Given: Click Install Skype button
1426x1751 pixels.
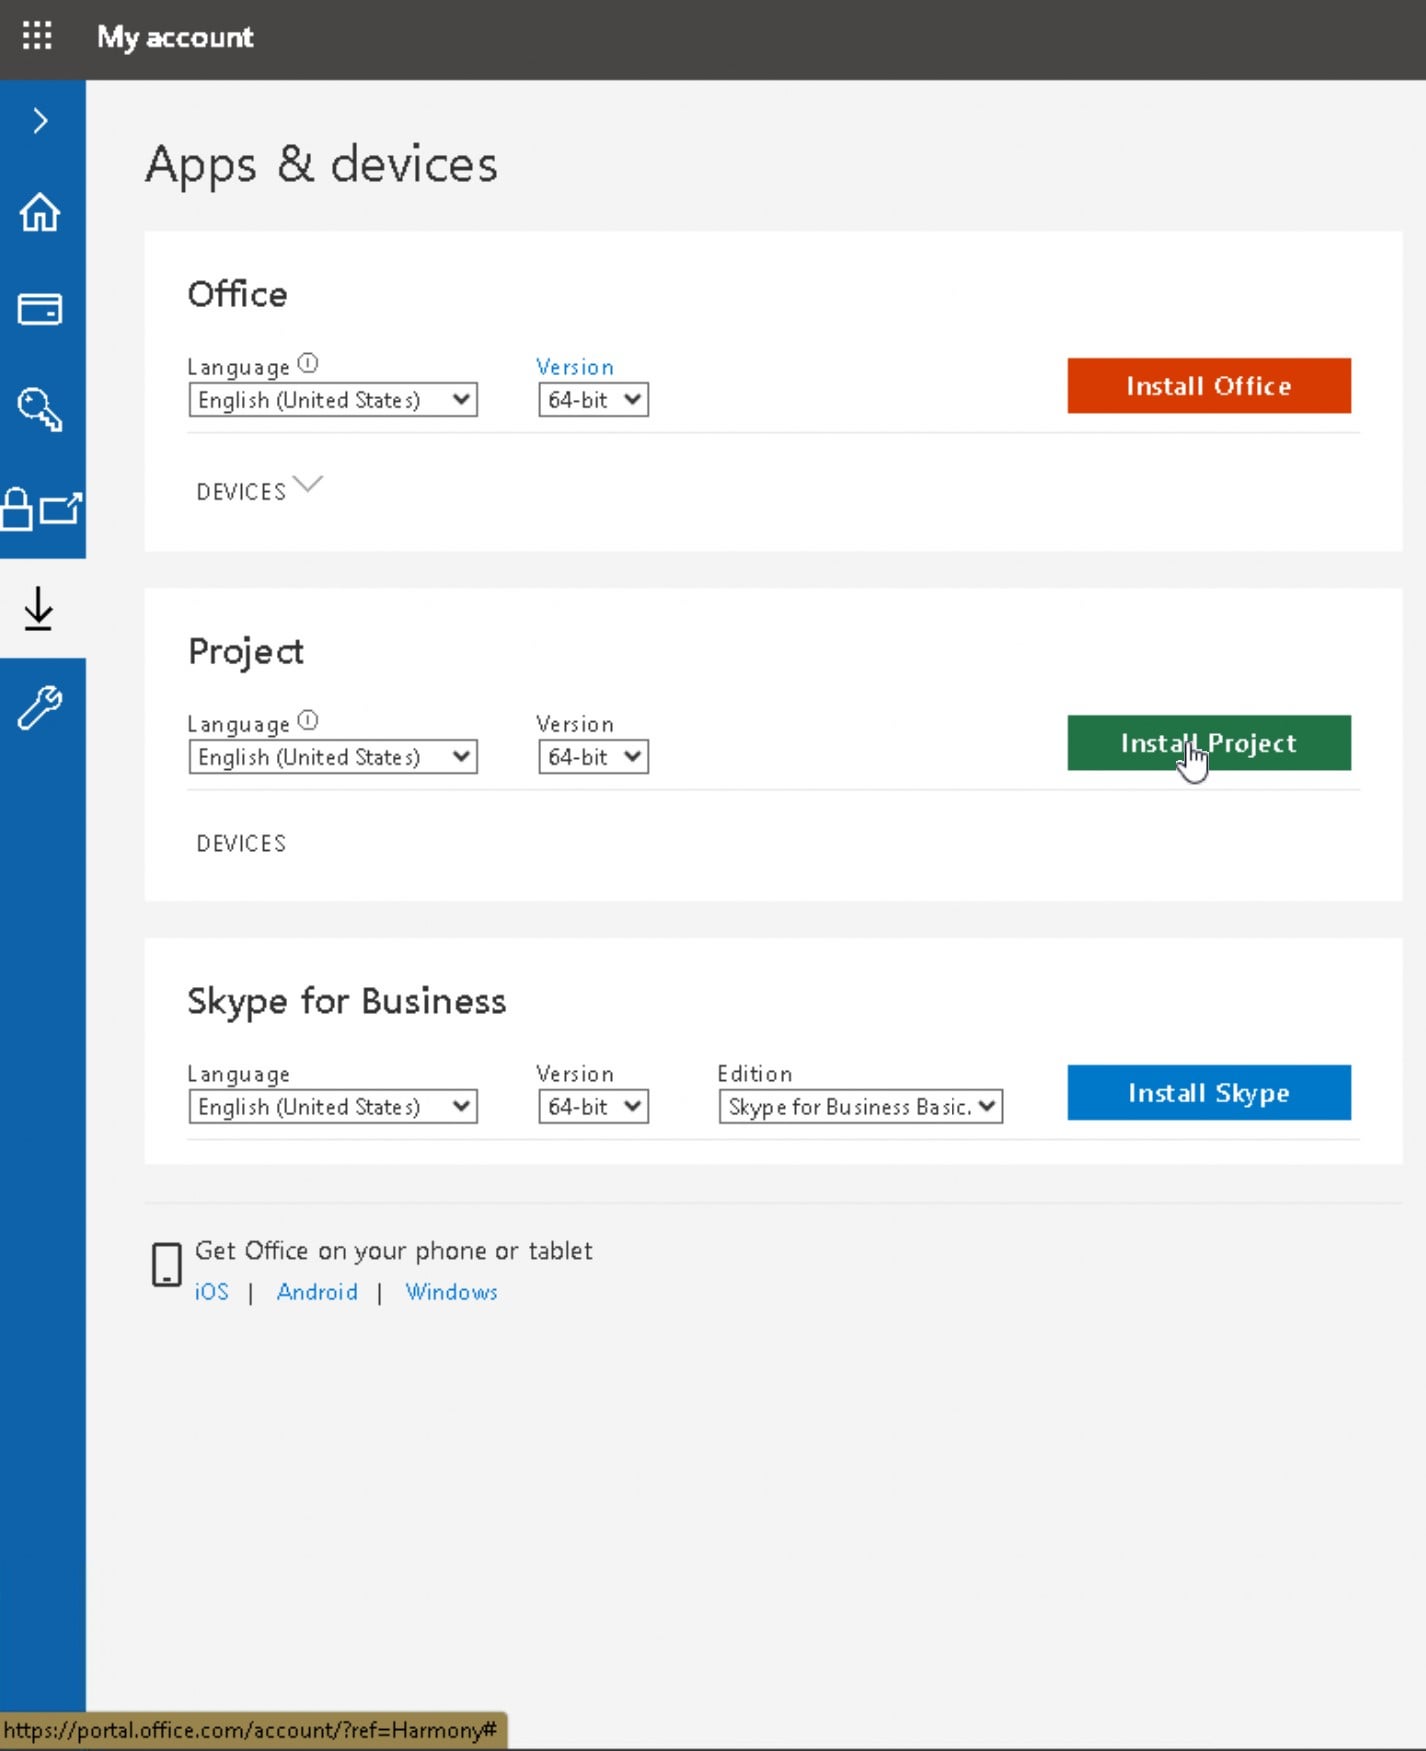Looking at the screenshot, I should tap(1209, 1093).
